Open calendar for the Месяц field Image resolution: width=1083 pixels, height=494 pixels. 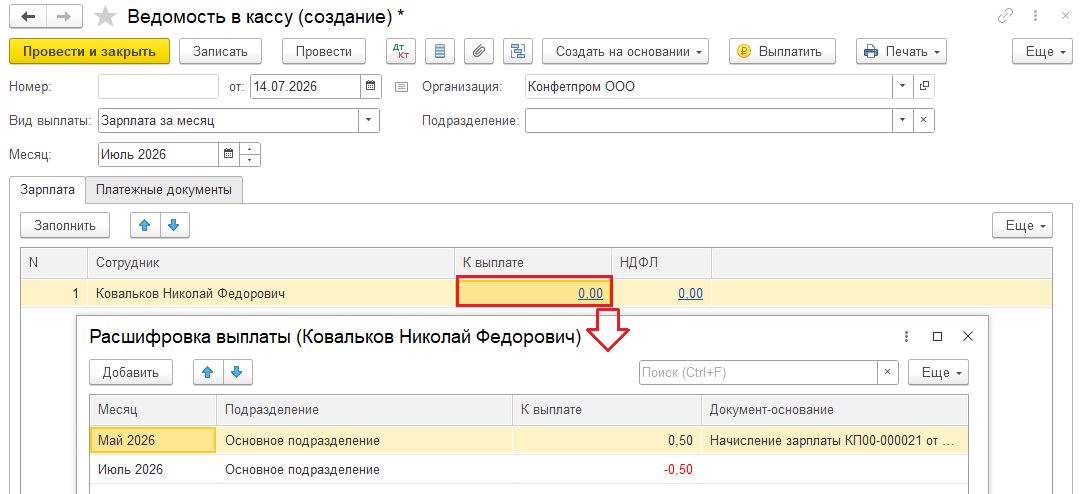click(x=228, y=154)
